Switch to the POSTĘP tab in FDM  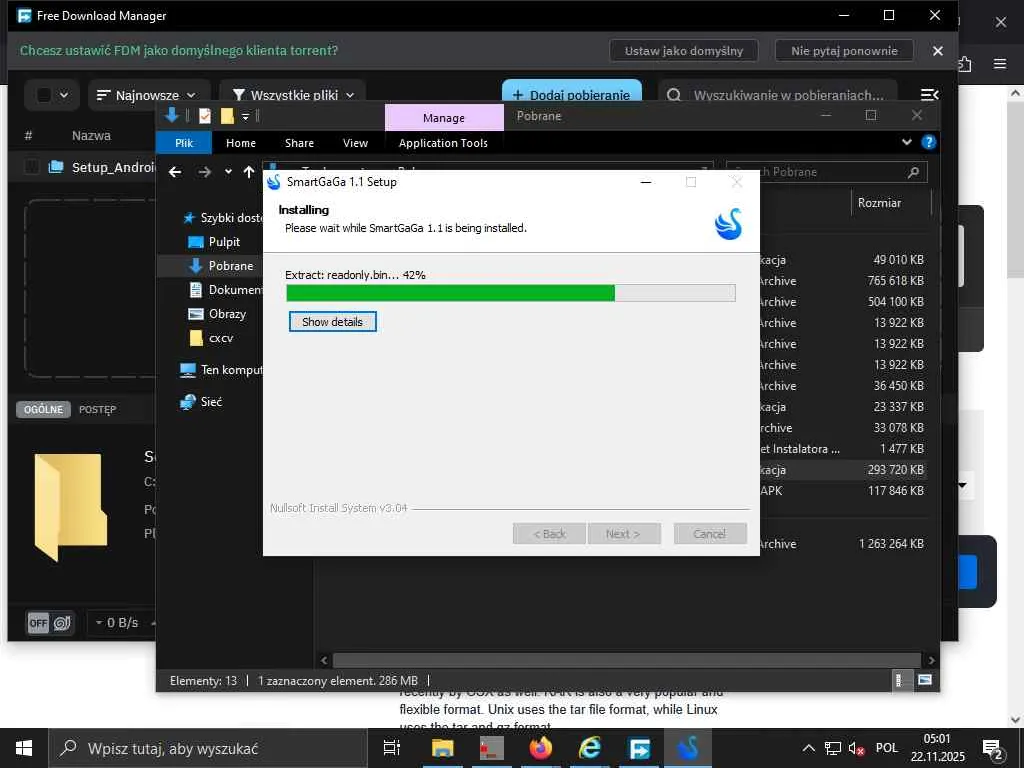[x=97, y=409]
